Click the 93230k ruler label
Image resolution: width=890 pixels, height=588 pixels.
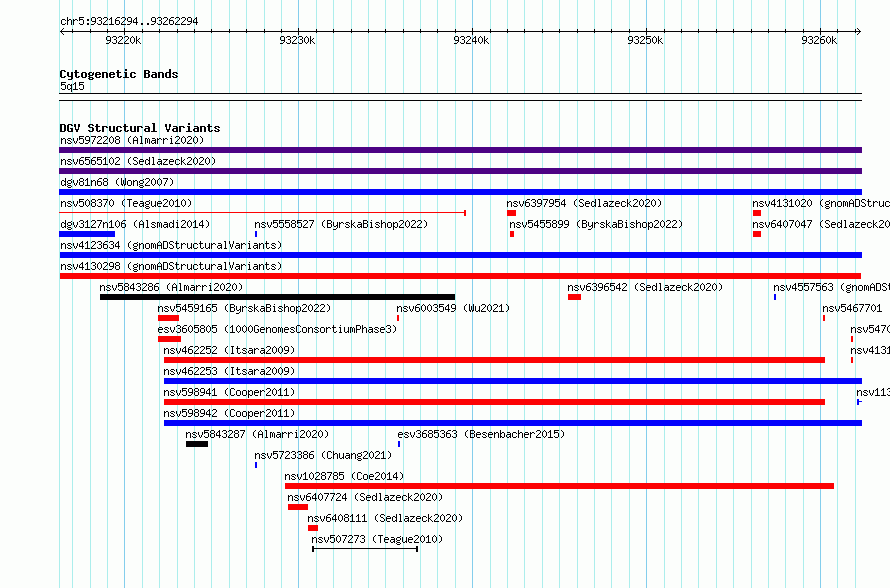(297, 40)
